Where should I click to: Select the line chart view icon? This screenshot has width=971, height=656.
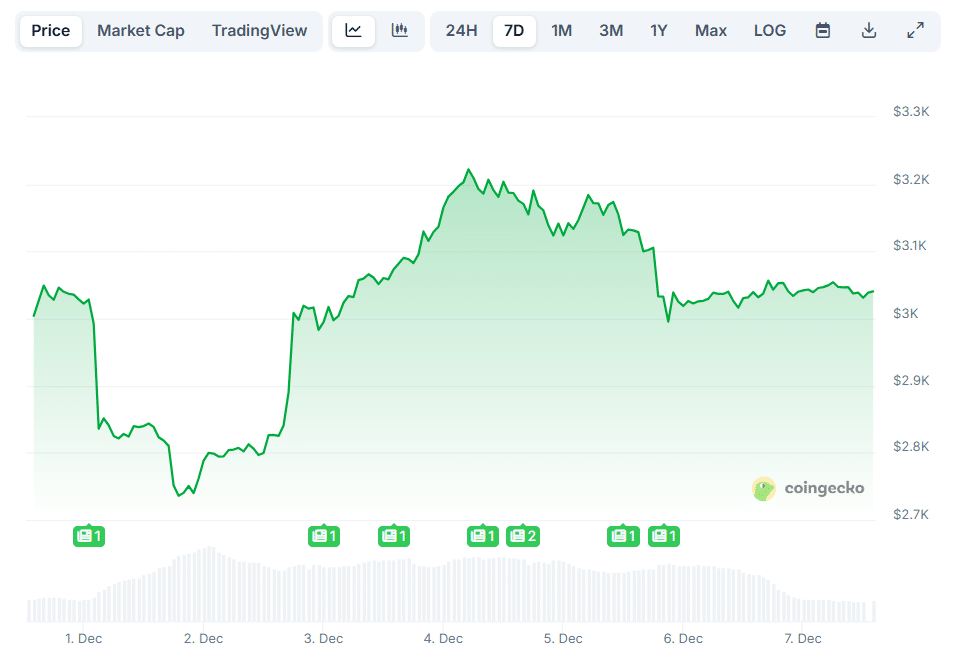[x=353, y=30]
